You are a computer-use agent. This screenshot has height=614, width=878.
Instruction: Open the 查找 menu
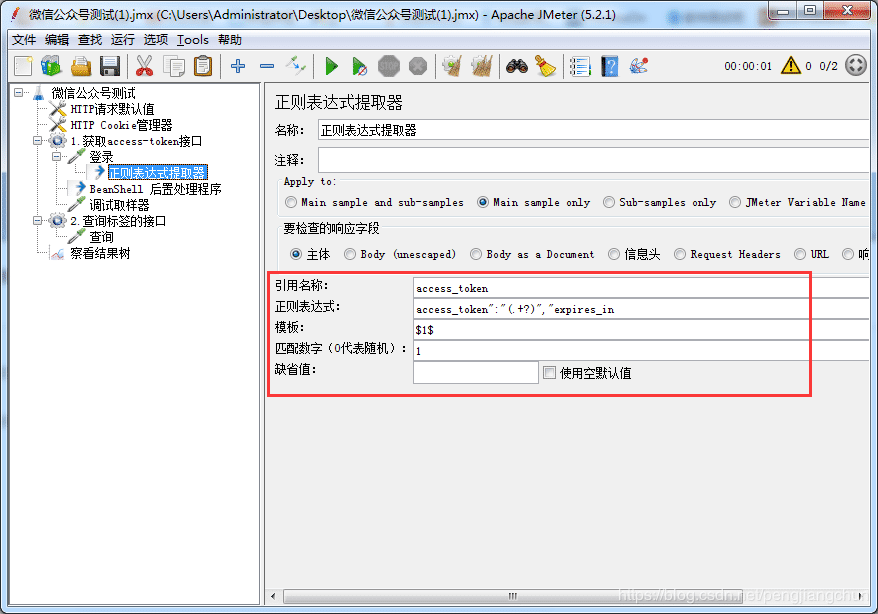pyautogui.click(x=90, y=40)
